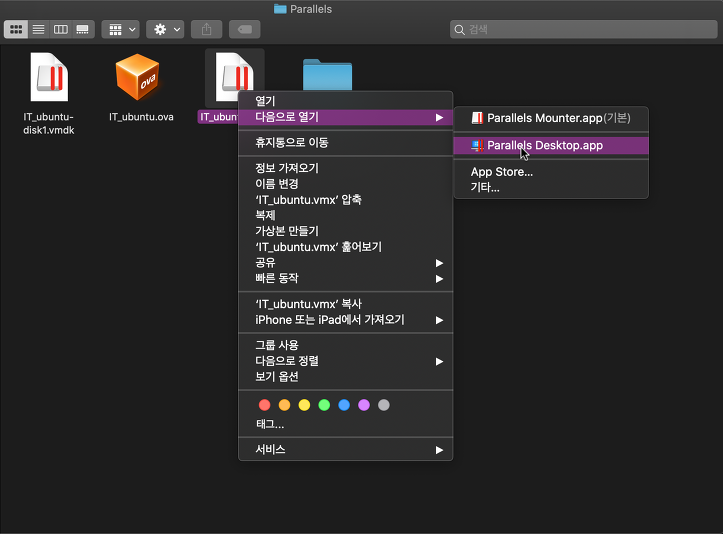This screenshot has width=723, height=534.
Task: Apply the red tag color
Action: coord(265,405)
